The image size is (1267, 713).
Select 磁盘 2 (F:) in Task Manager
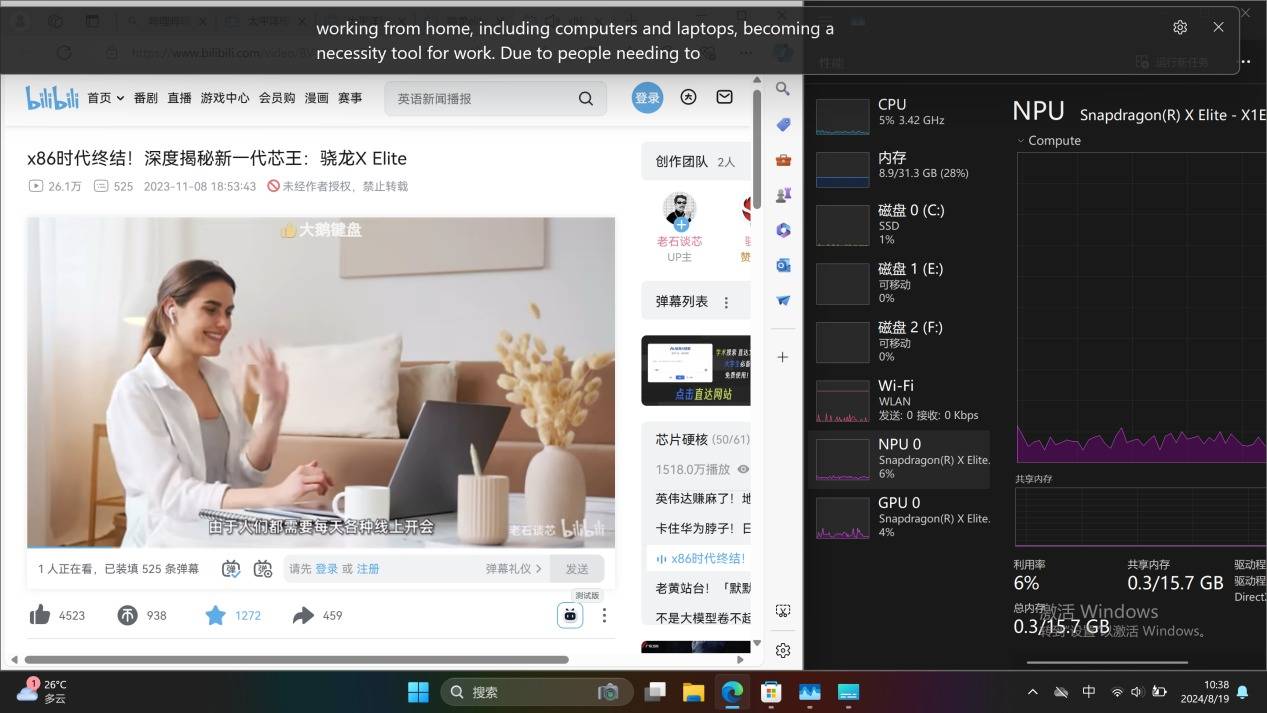coord(899,342)
